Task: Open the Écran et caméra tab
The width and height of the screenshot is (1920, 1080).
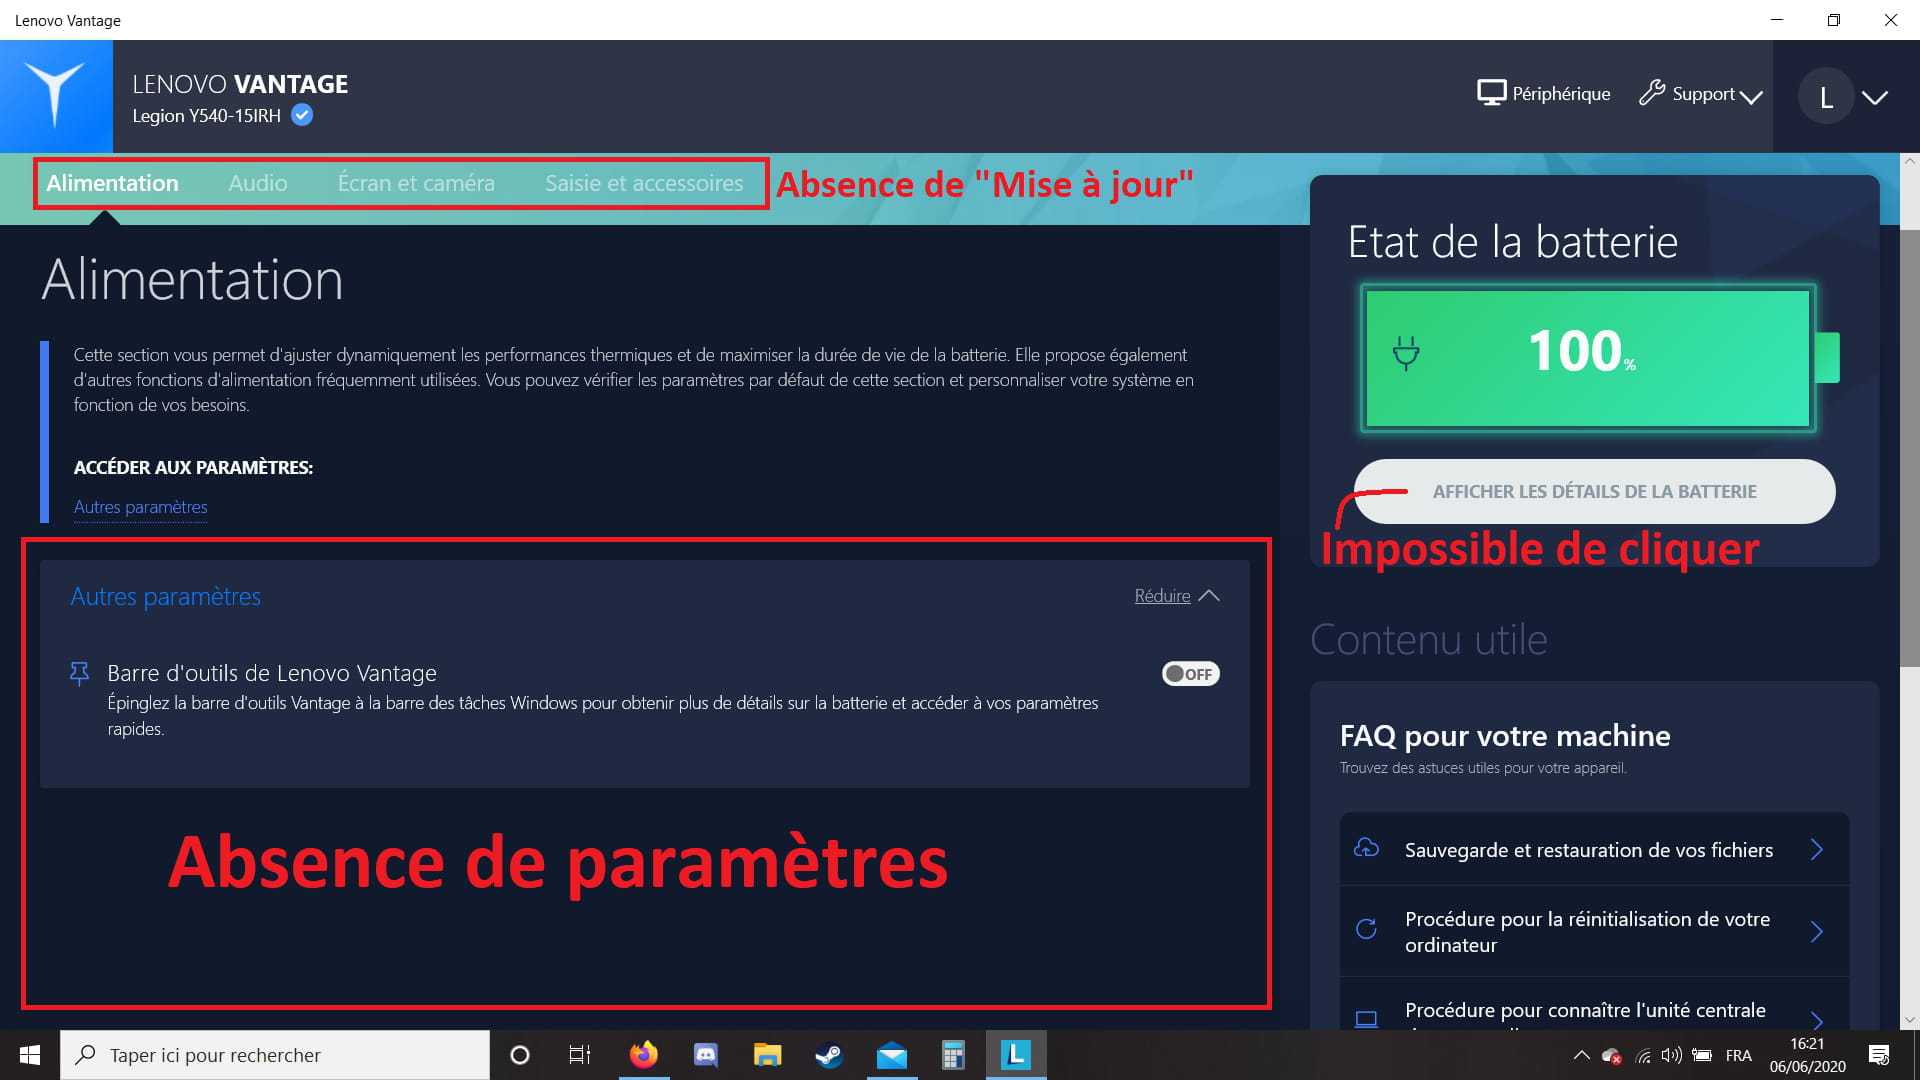Action: pyautogui.click(x=416, y=183)
